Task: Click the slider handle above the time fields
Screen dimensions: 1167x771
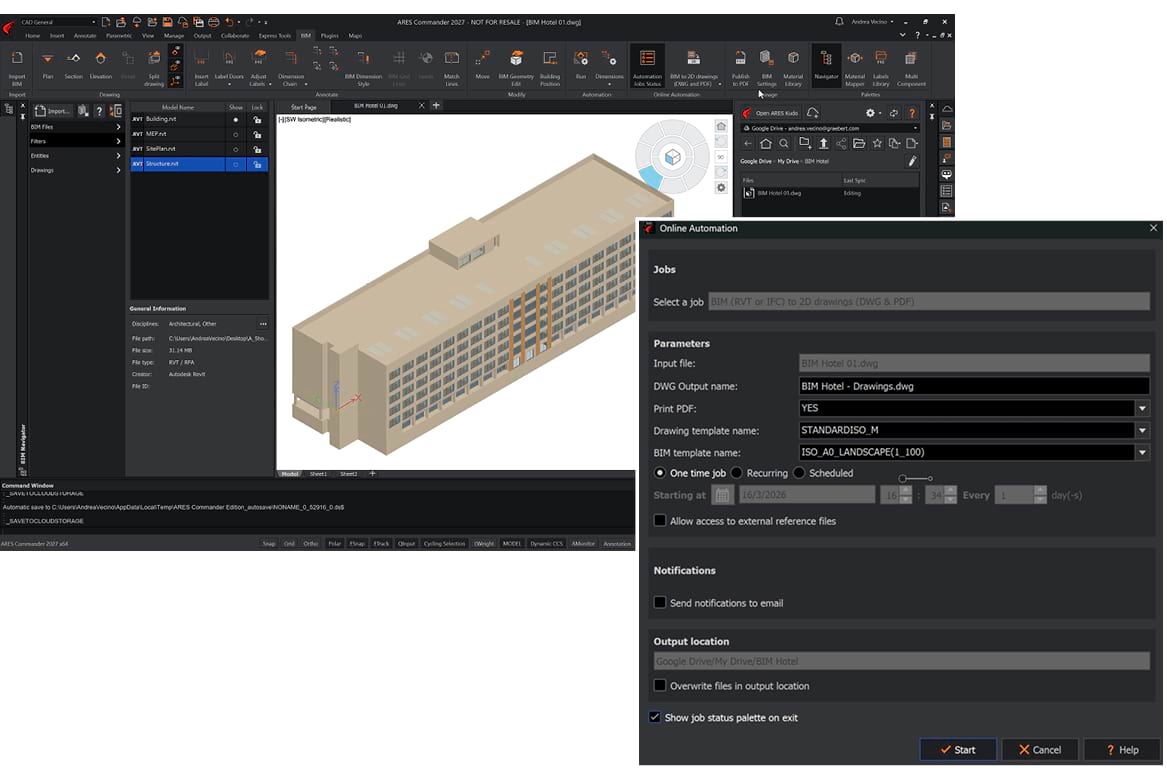Action: pyautogui.click(x=903, y=479)
